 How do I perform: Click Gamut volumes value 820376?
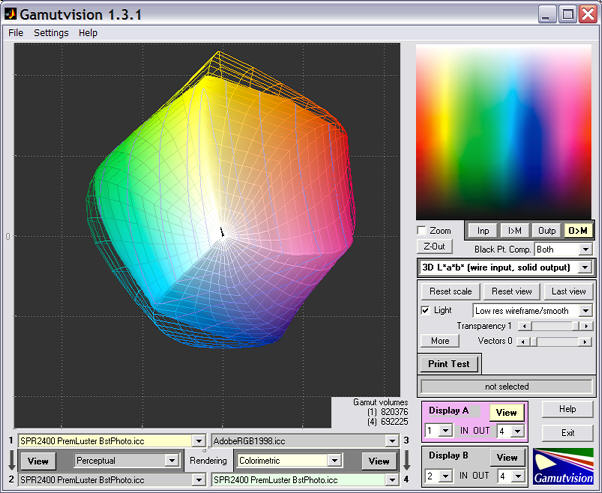pos(394,412)
